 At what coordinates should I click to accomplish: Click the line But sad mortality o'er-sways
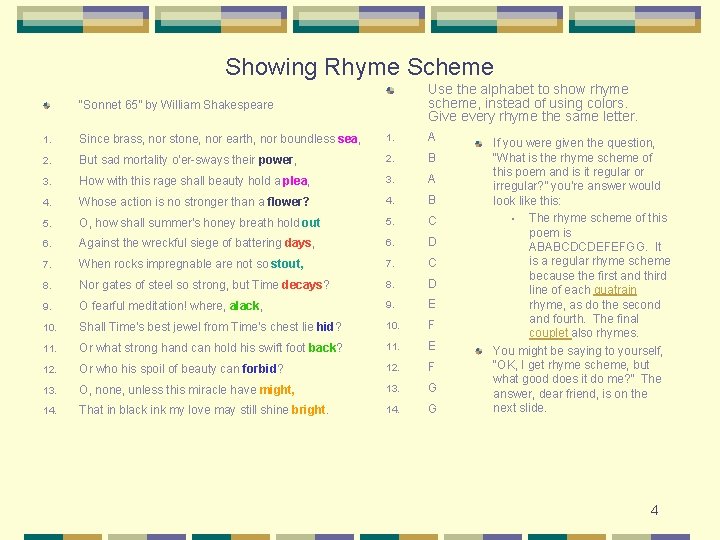point(187,160)
